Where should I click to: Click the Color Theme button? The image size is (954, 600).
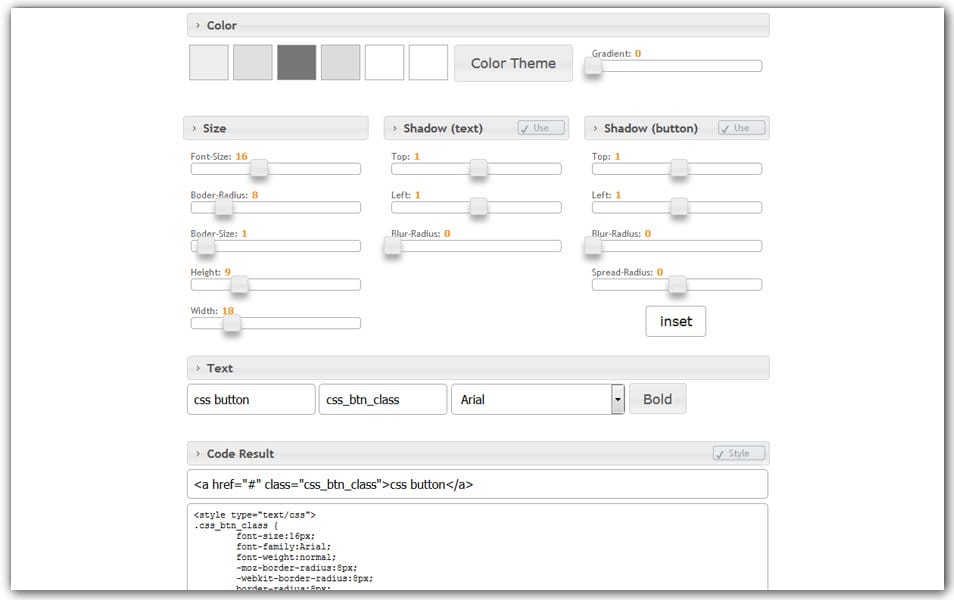513,62
